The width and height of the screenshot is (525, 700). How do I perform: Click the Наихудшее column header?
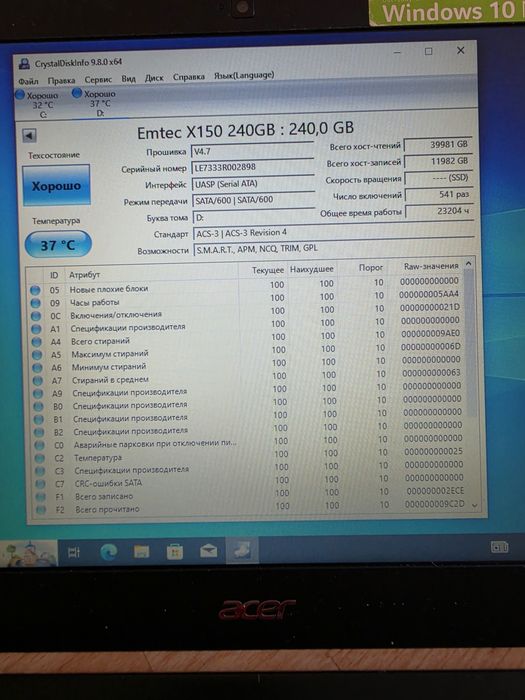tap(312, 269)
